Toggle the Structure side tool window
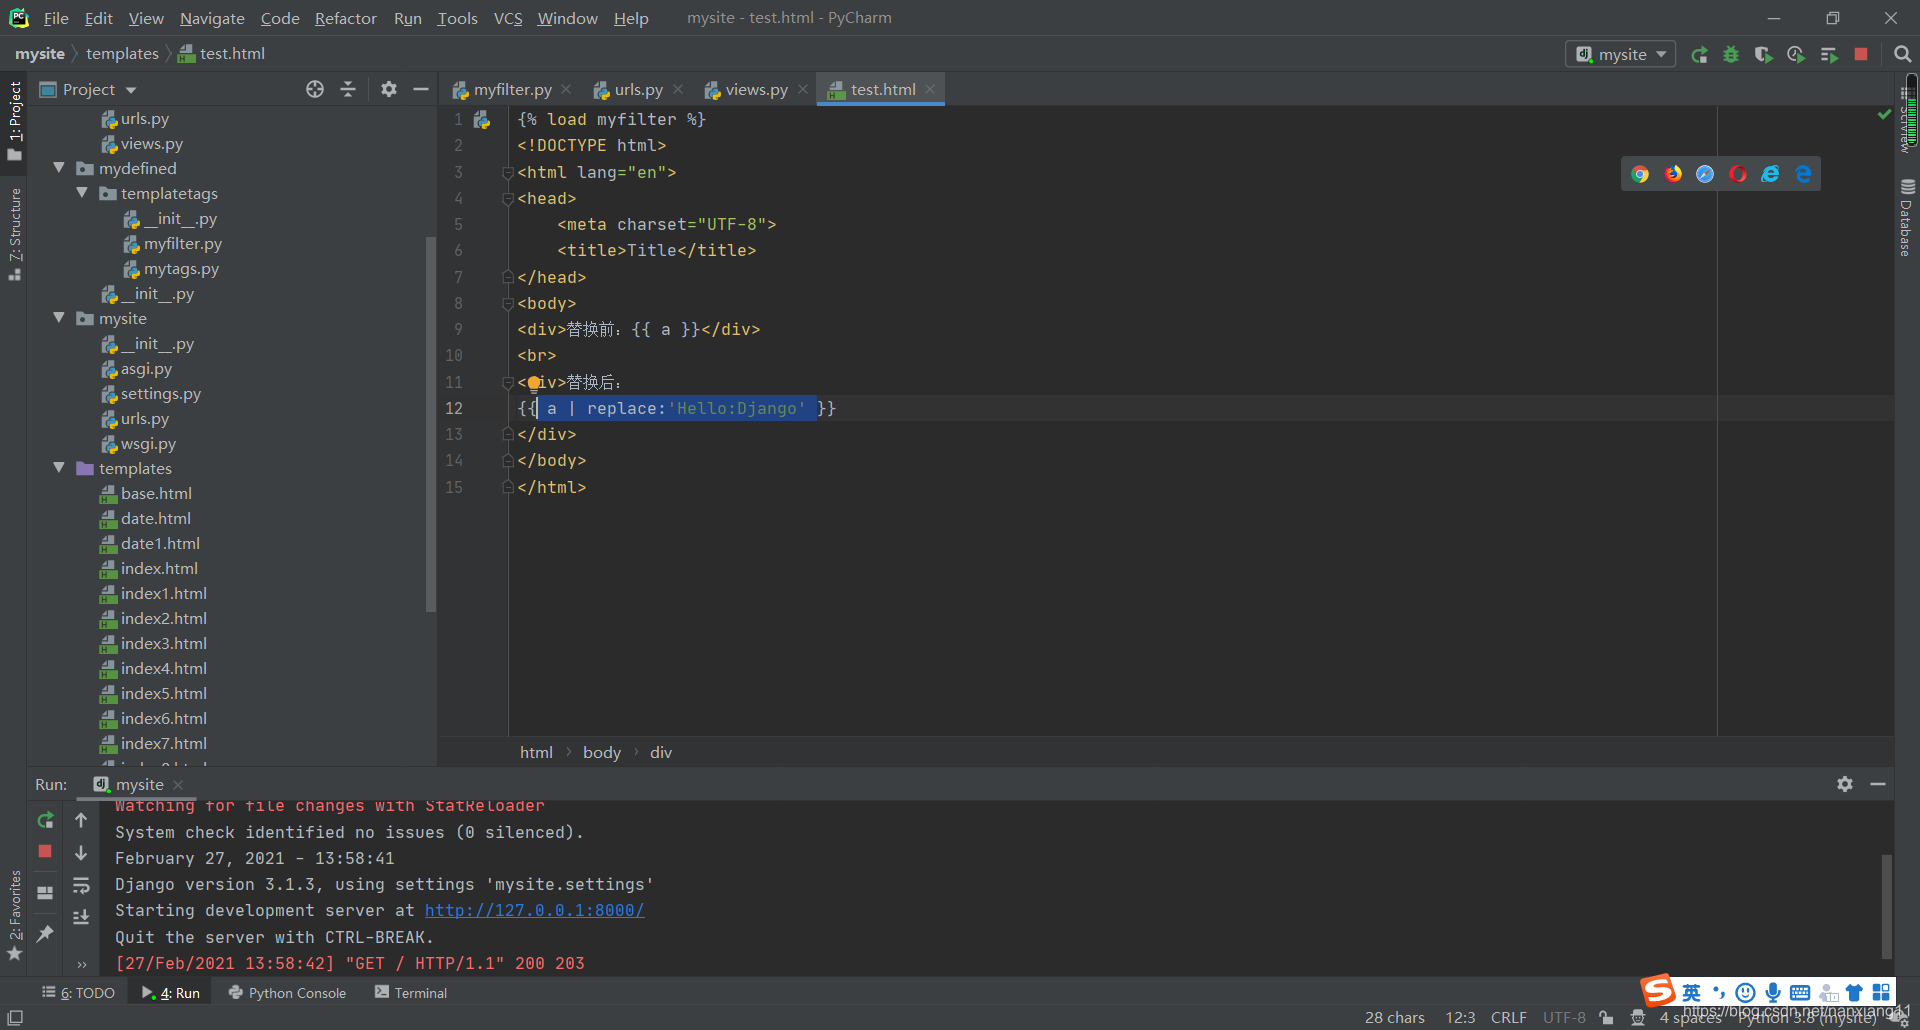This screenshot has height=1030, width=1920. pyautogui.click(x=14, y=234)
